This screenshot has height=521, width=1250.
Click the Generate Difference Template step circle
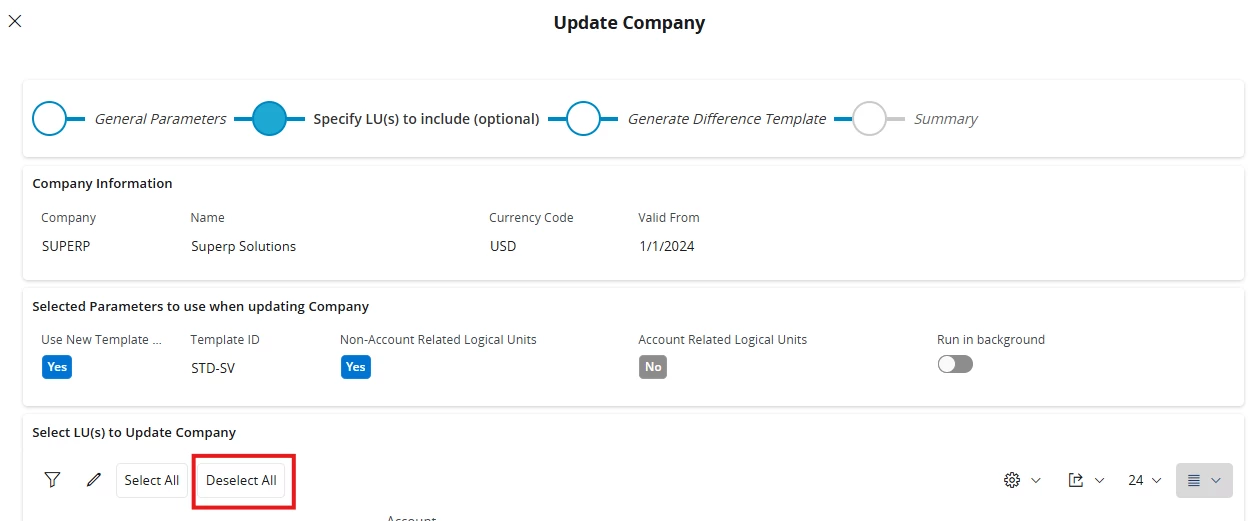(x=583, y=119)
